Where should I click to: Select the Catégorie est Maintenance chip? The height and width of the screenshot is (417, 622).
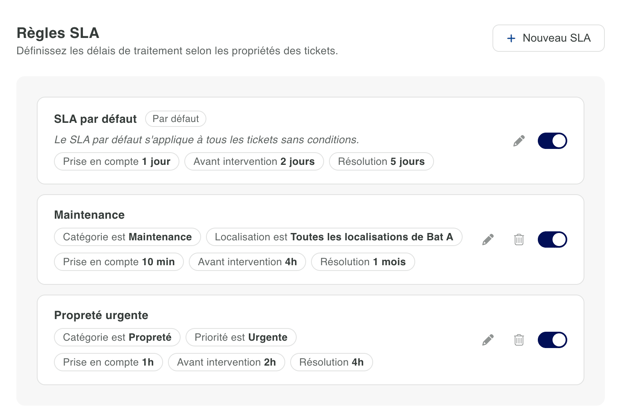(127, 237)
